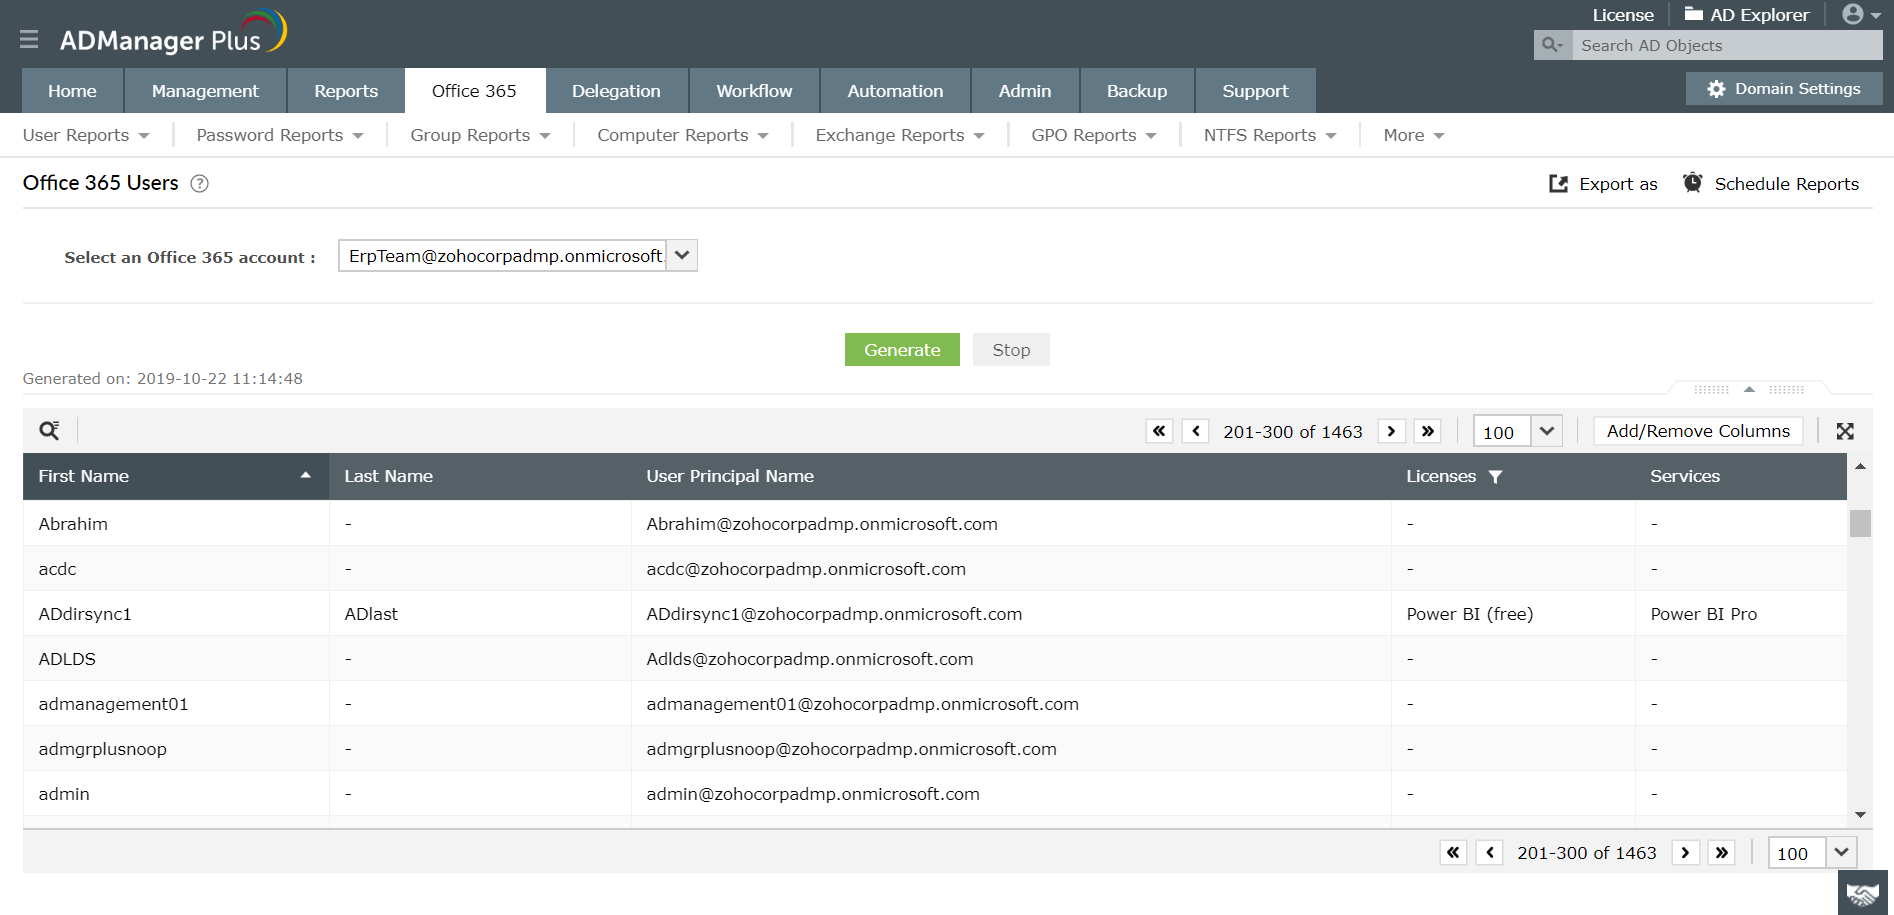This screenshot has height=915, width=1894.
Task: Click the green Generate button
Action: (x=902, y=350)
